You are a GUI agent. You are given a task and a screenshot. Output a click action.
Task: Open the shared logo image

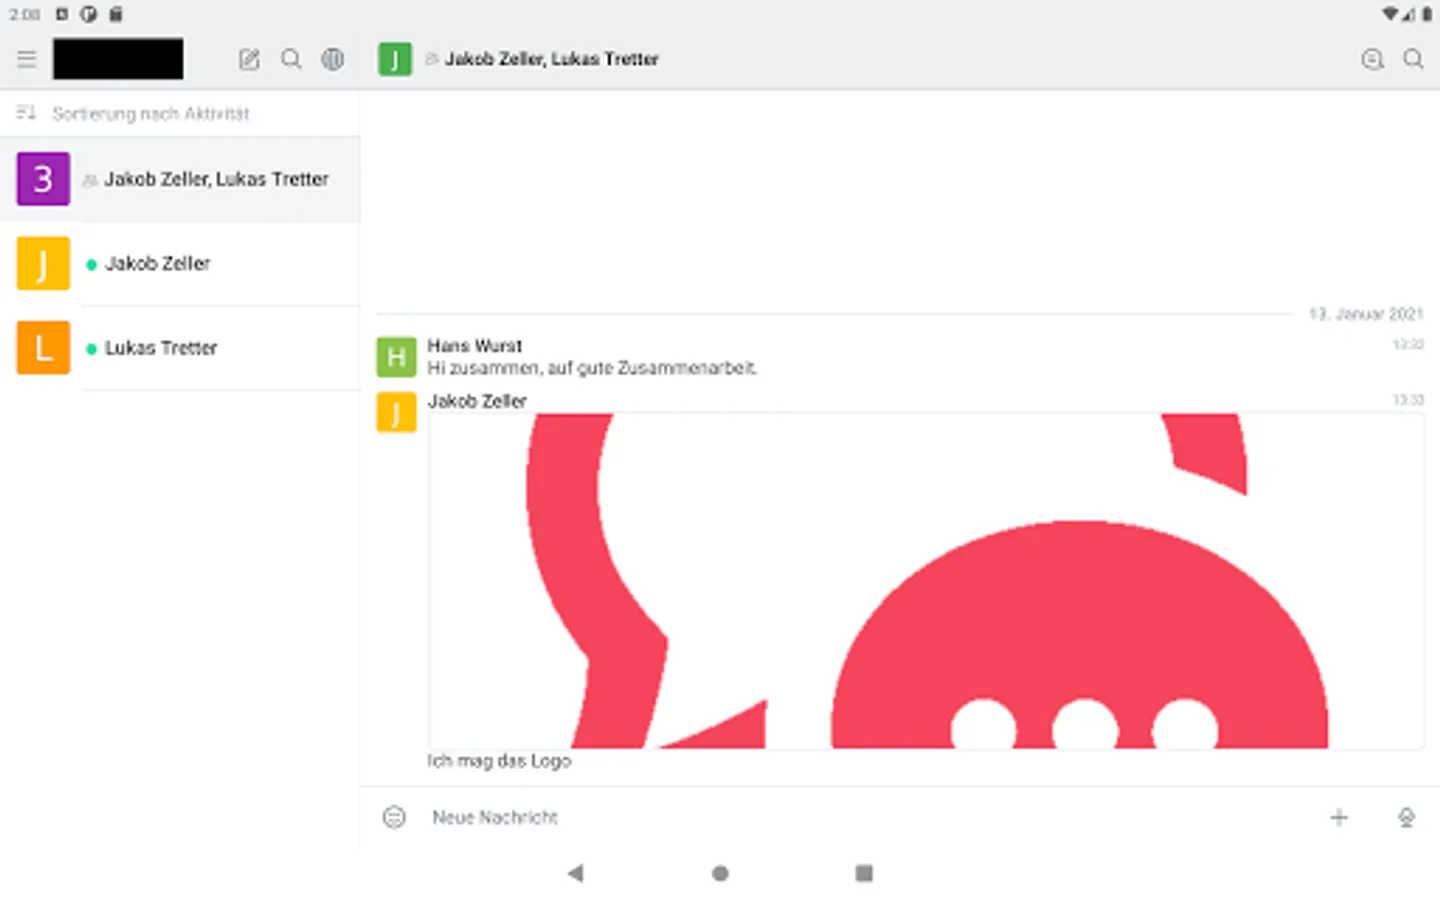click(926, 580)
